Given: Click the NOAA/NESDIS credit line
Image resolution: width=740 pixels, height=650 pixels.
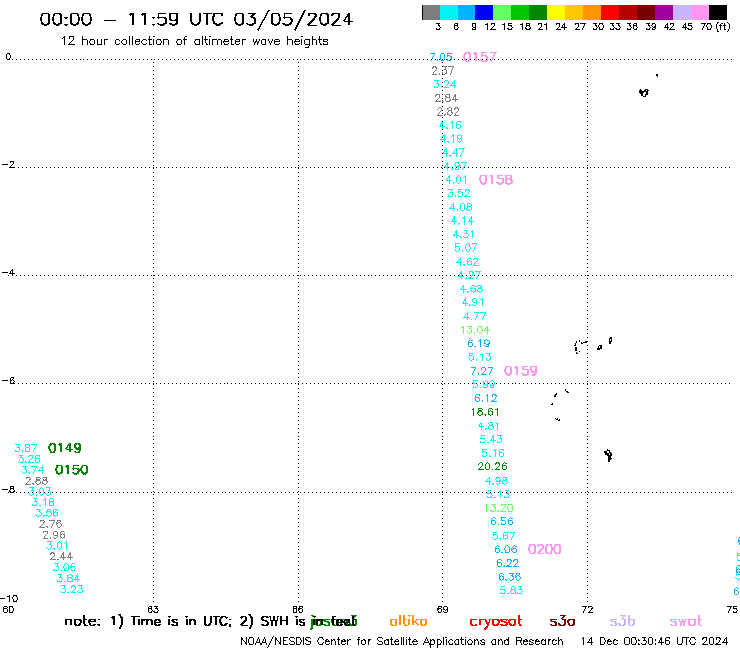Looking at the screenshot, I should pos(402,641).
